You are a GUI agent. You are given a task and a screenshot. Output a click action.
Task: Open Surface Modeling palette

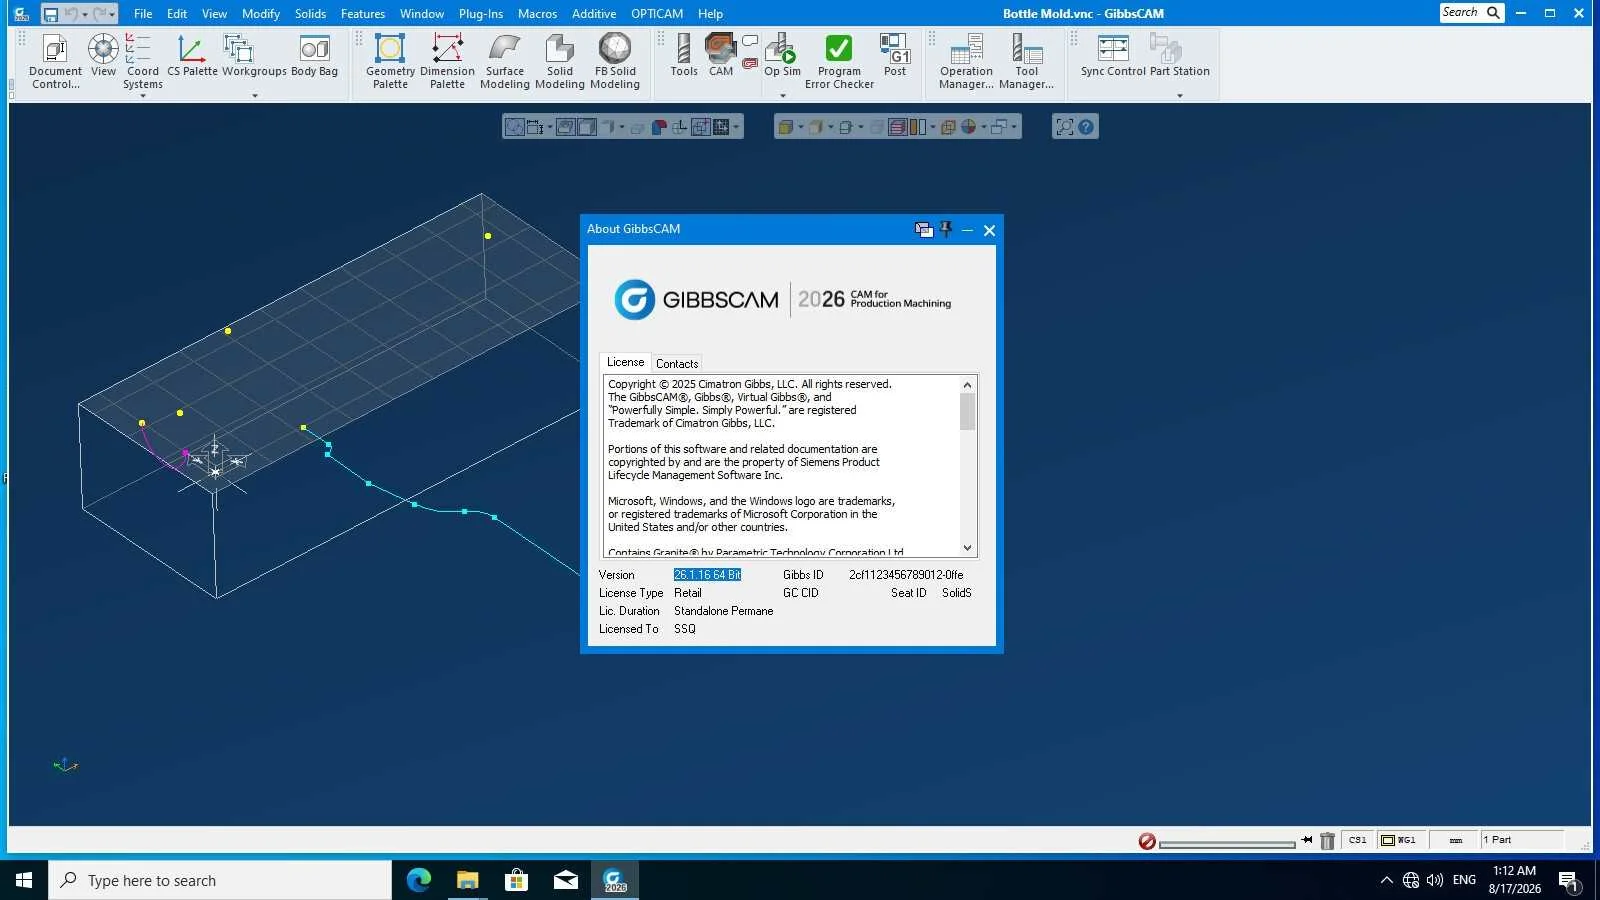(504, 62)
